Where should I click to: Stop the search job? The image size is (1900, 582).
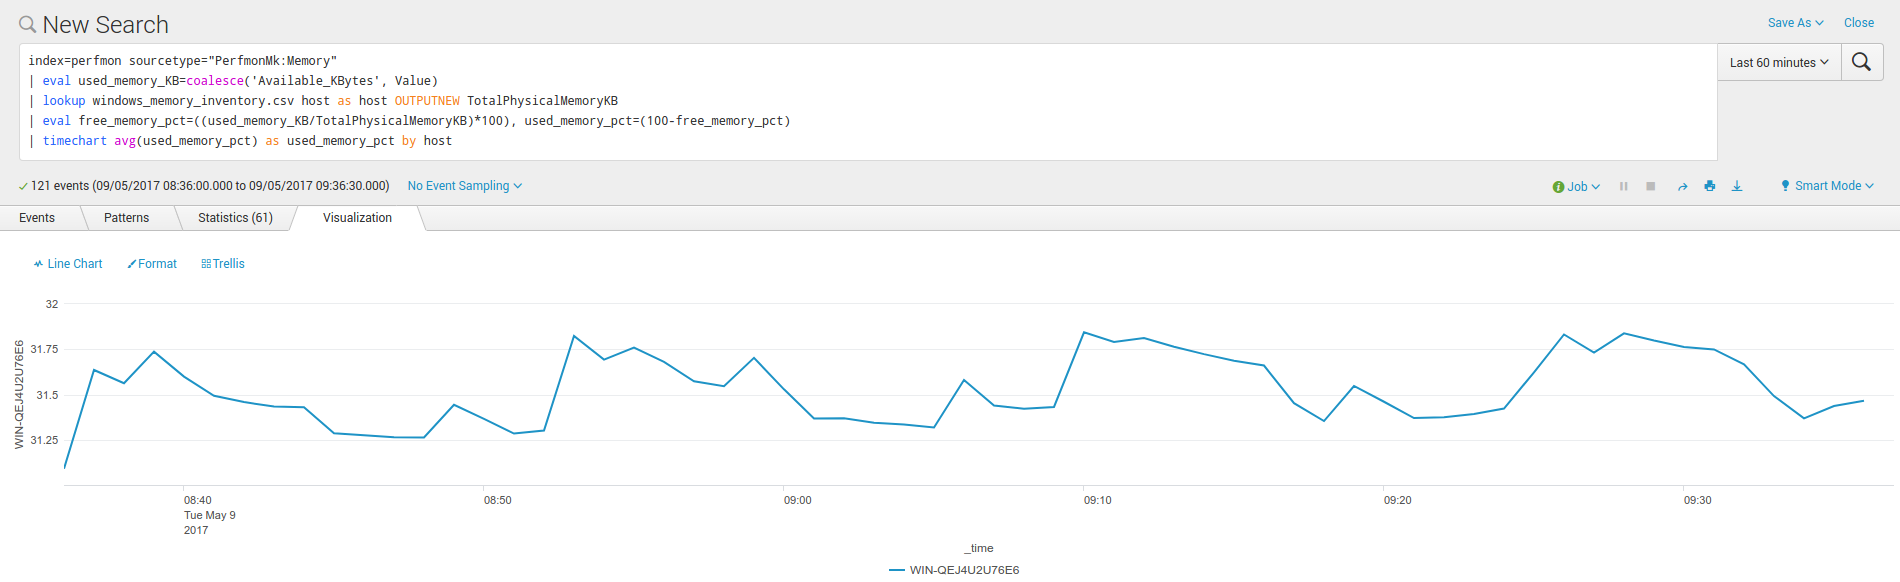point(1651,186)
